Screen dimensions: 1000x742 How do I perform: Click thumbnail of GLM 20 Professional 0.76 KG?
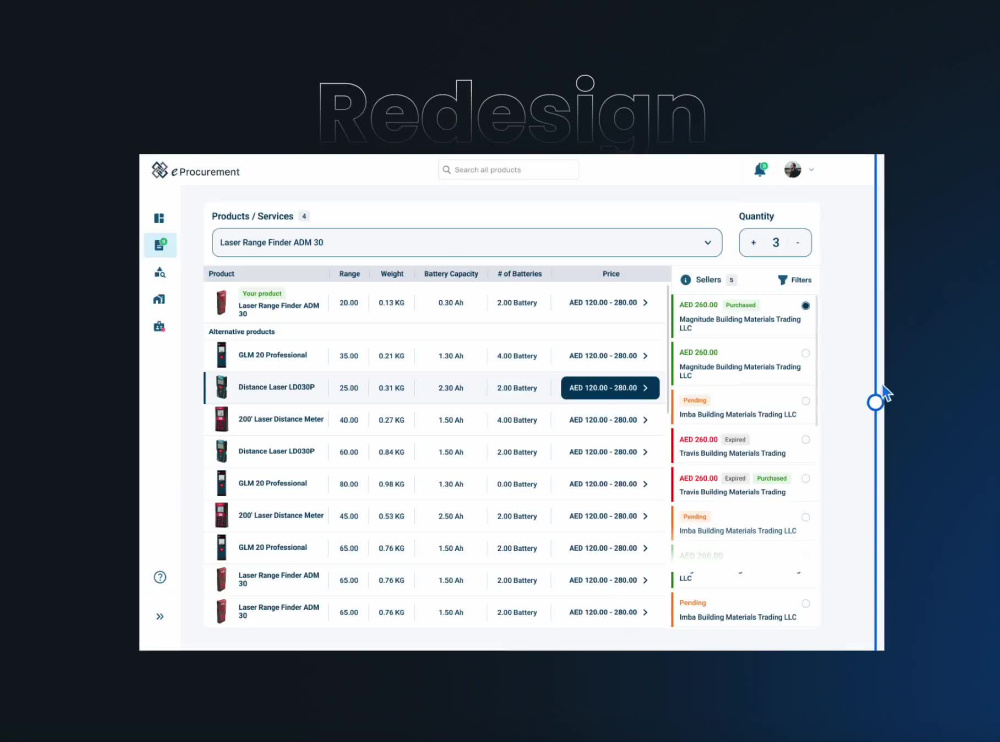coord(221,547)
